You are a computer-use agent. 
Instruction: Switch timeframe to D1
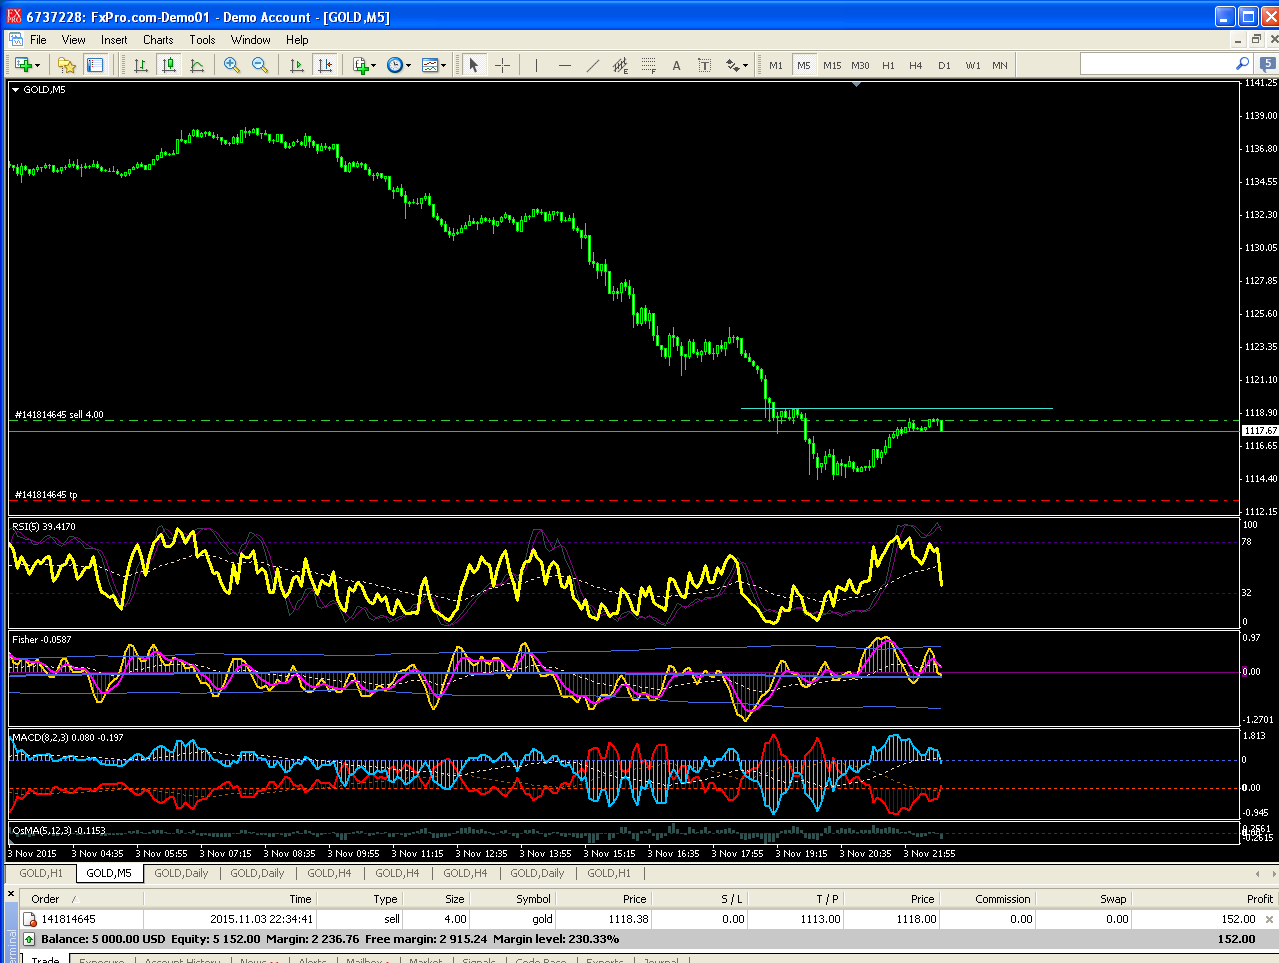944,65
